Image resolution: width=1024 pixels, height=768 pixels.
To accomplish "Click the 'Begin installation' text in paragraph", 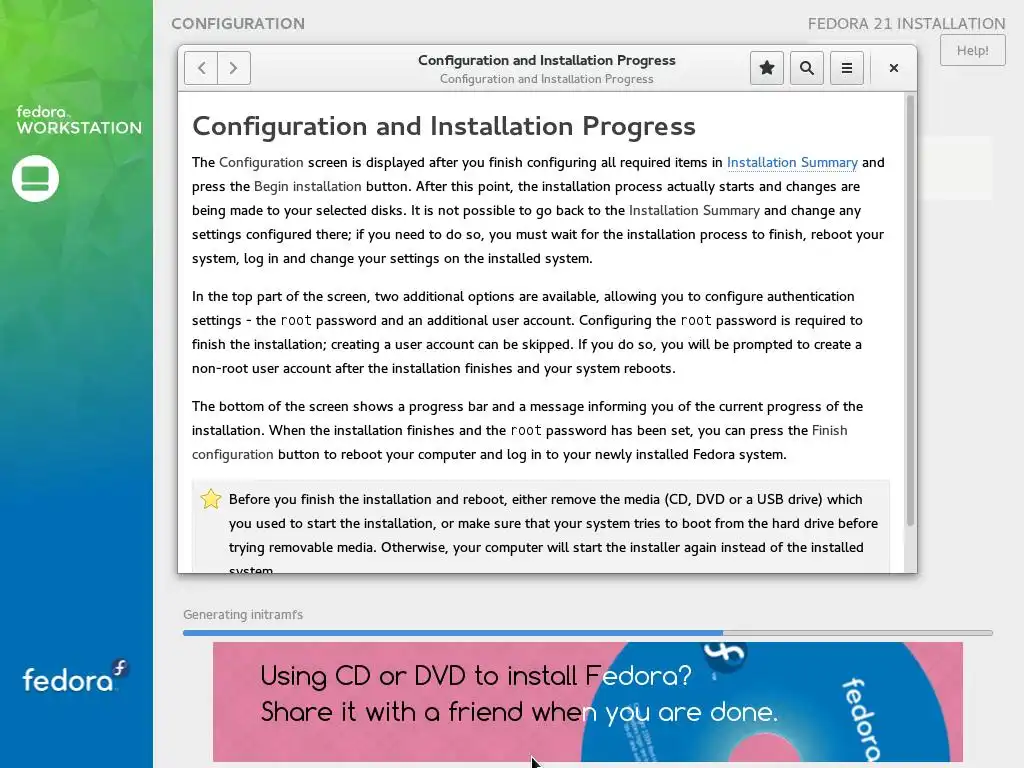I will coord(308,186).
